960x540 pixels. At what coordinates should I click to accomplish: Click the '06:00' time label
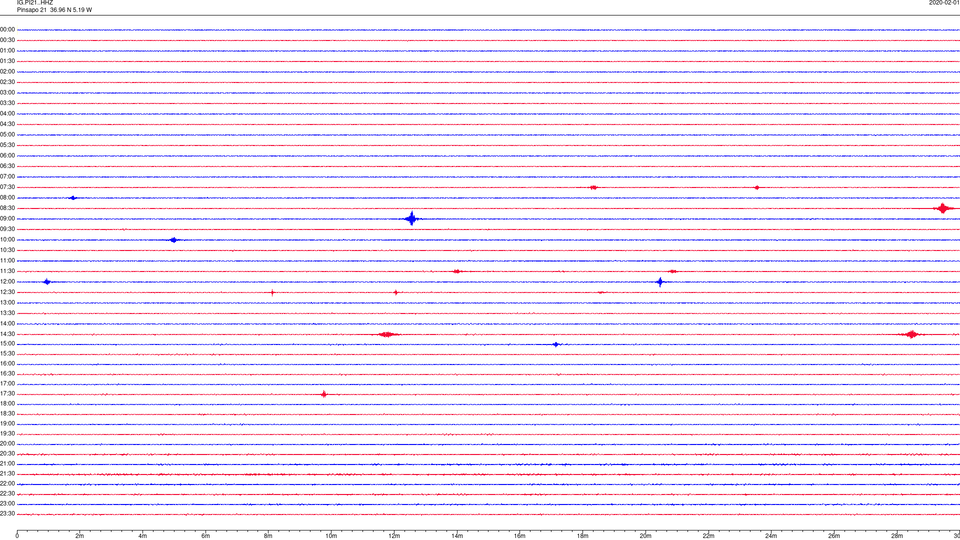click(7, 156)
